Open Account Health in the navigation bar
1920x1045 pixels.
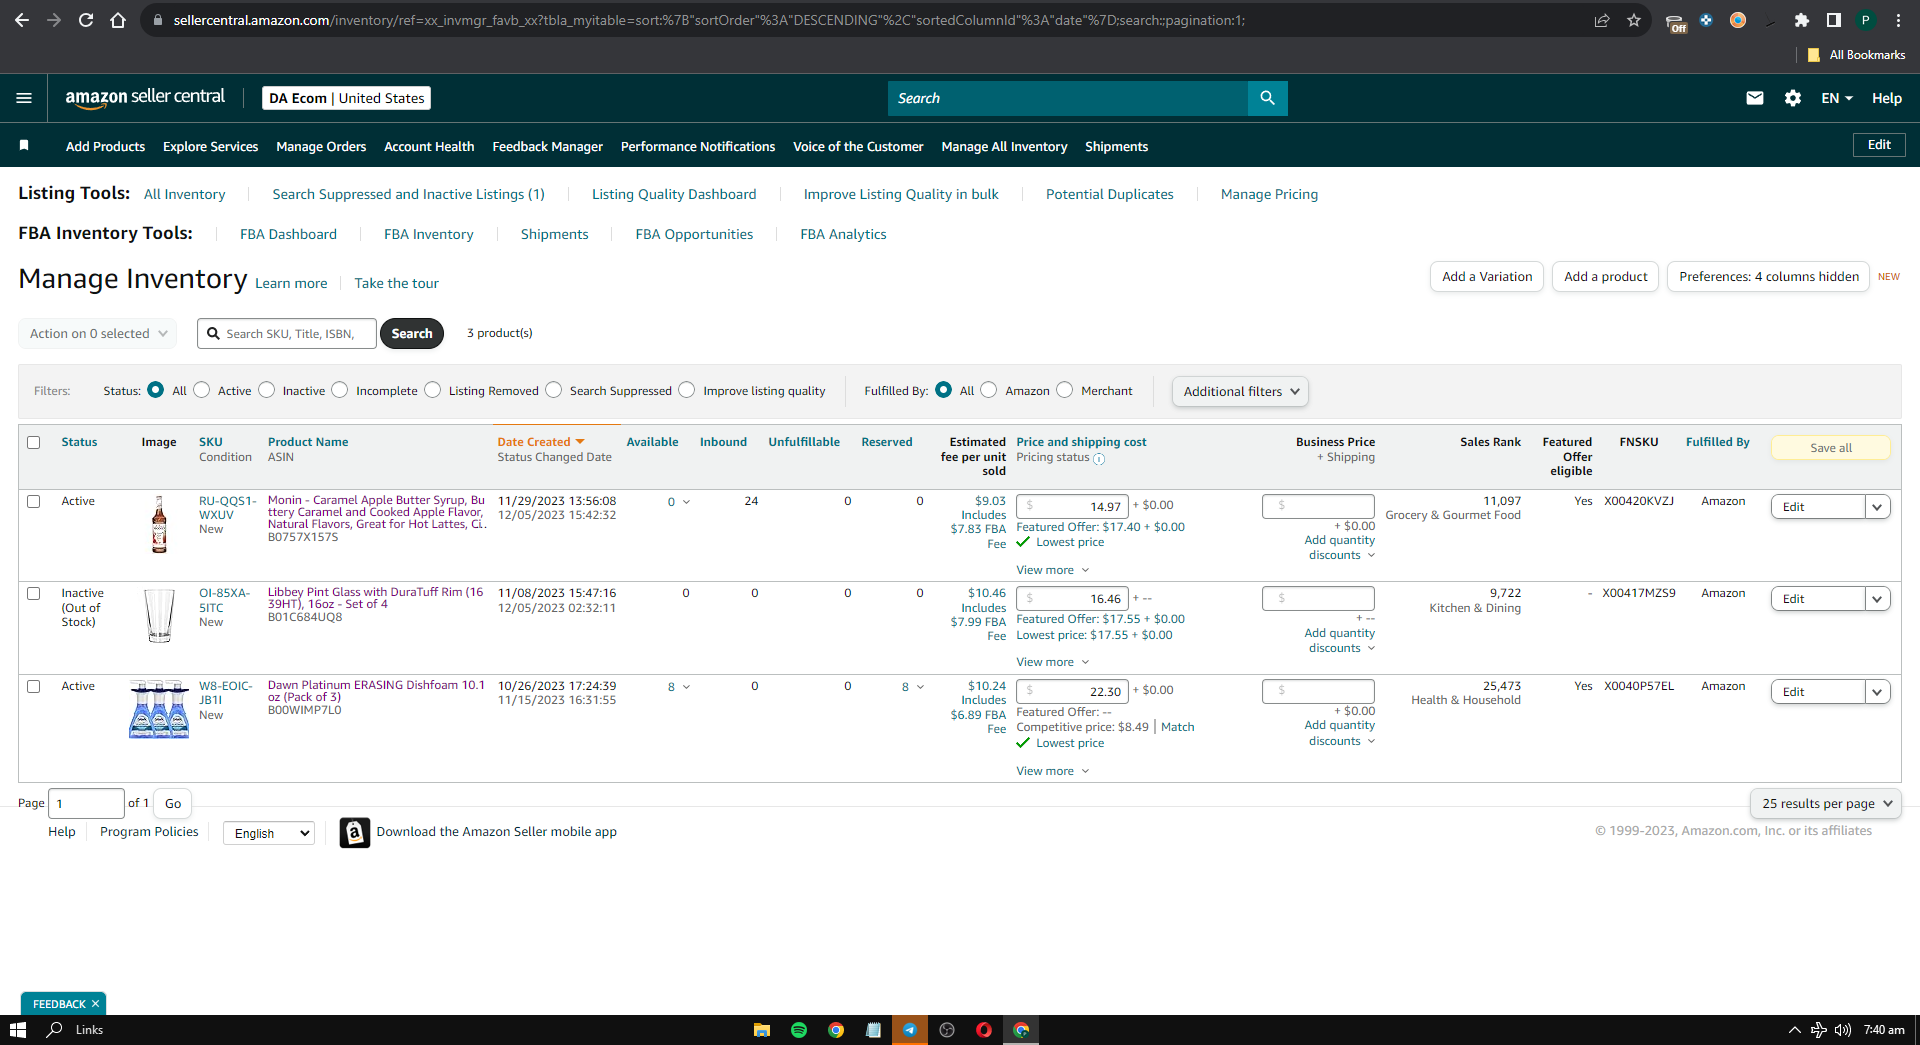429,146
